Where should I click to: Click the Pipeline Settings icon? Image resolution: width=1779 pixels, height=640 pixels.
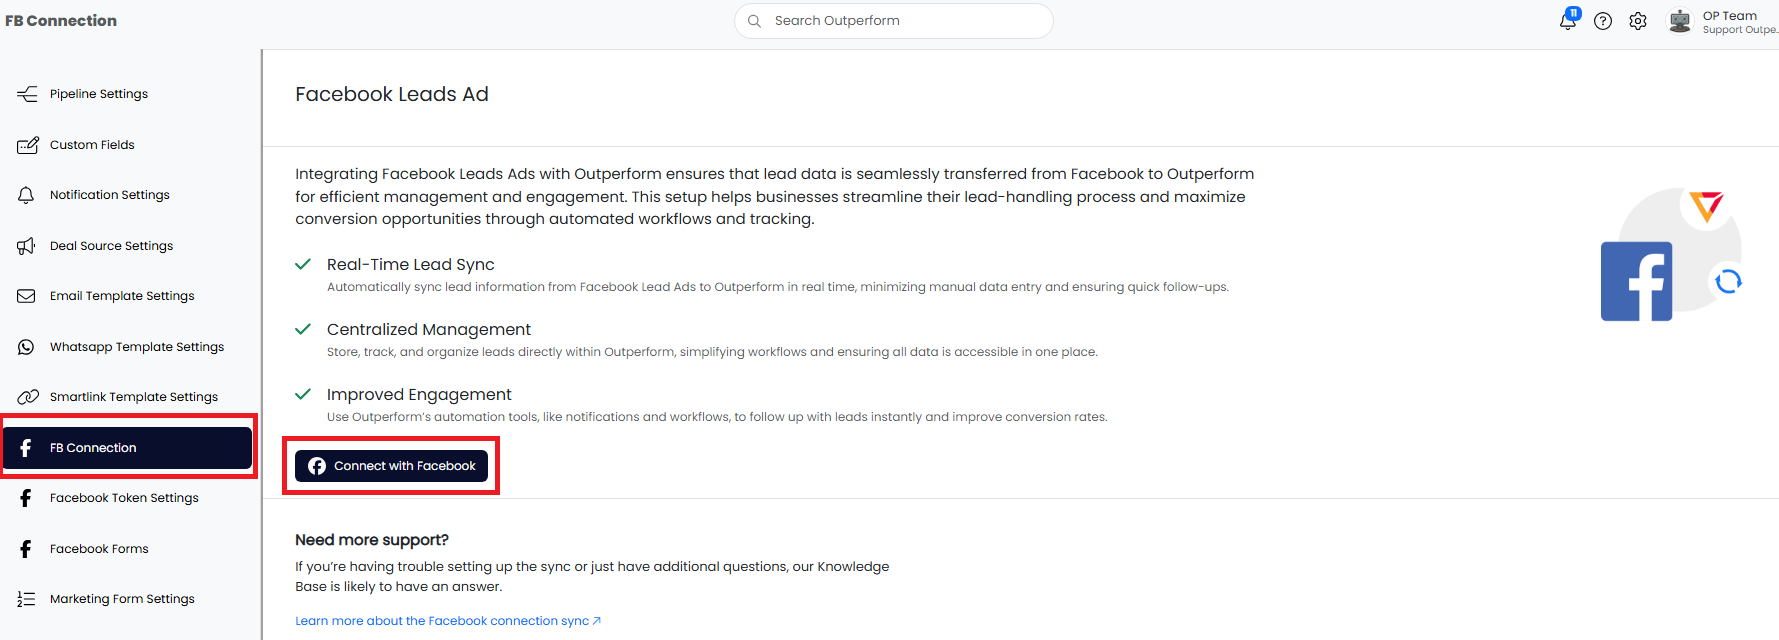[27, 94]
